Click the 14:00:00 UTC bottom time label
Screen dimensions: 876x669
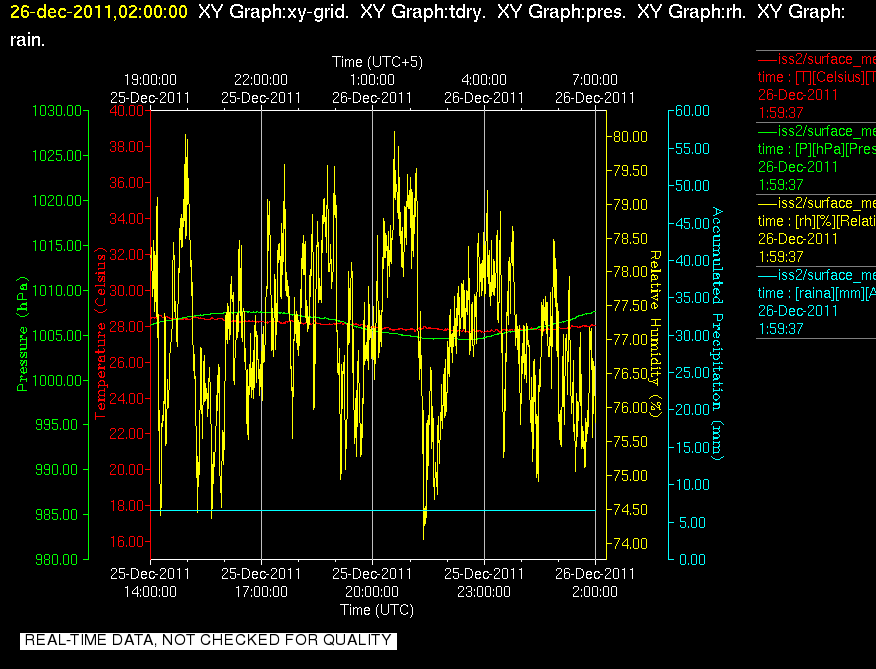coord(150,592)
